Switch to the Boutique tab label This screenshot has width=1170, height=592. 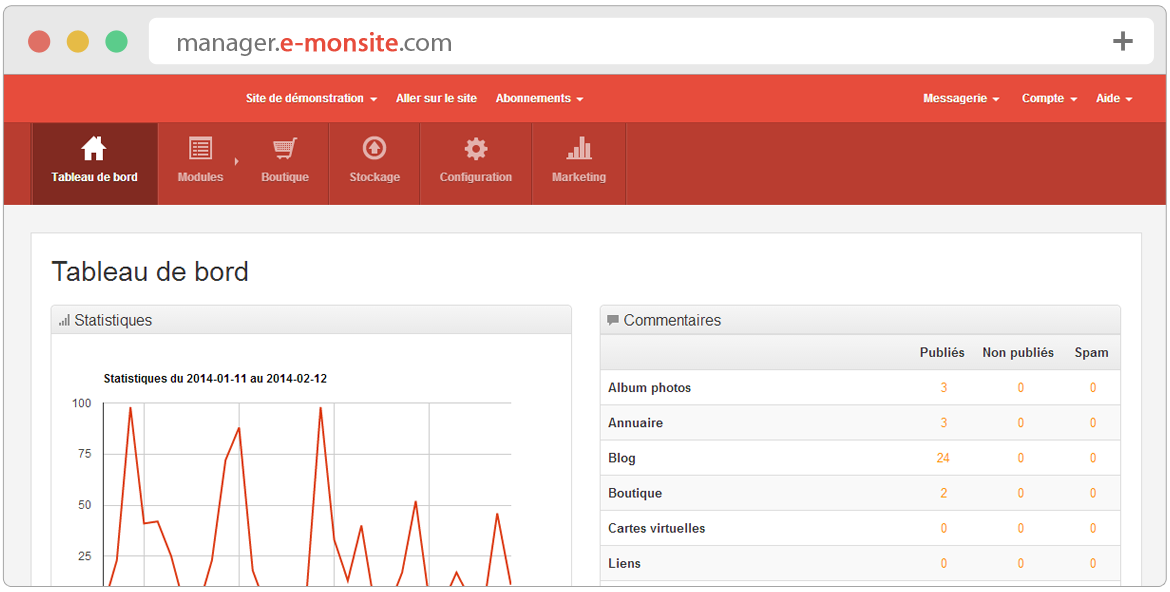285,178
